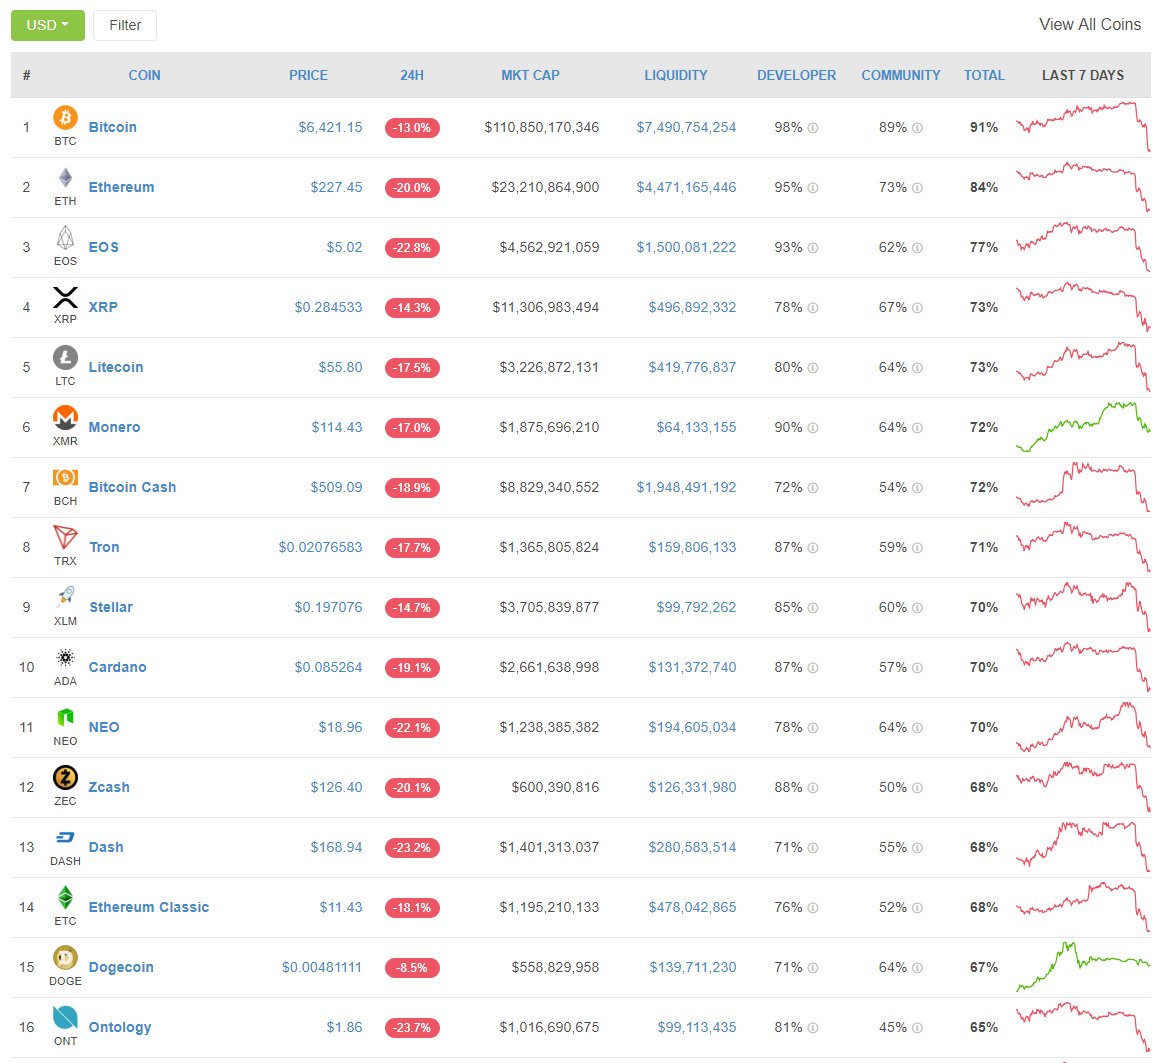Click the Ontology logo icon

(x=65, y=1018)
